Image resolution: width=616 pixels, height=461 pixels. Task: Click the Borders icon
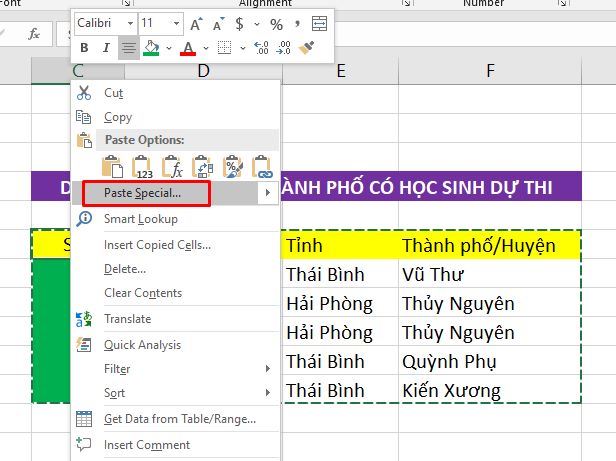(x=224, y=48)
